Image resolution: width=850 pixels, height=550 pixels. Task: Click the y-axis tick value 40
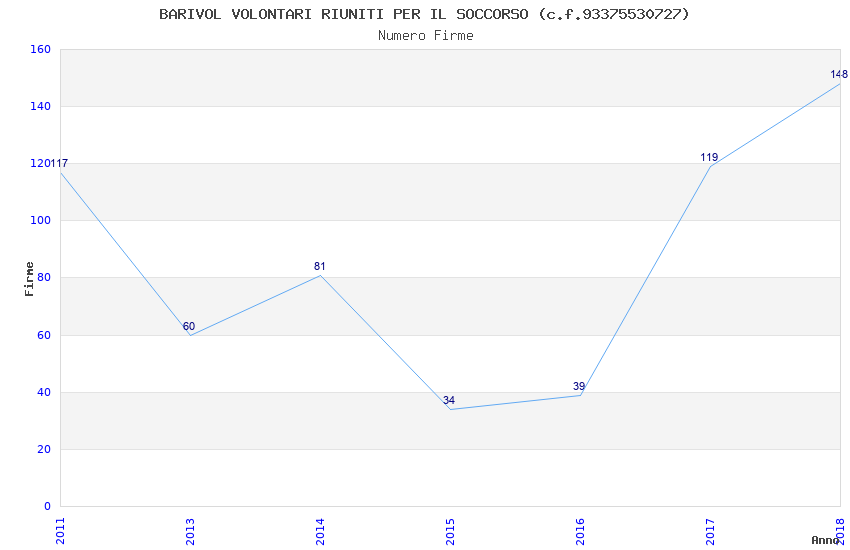click(44, 392)
